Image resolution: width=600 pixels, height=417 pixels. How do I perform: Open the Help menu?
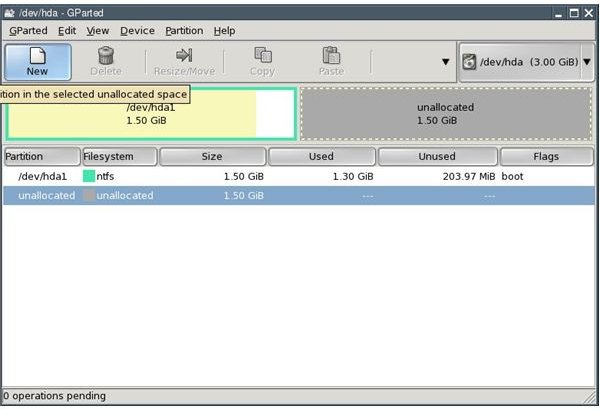click(224, 31)
